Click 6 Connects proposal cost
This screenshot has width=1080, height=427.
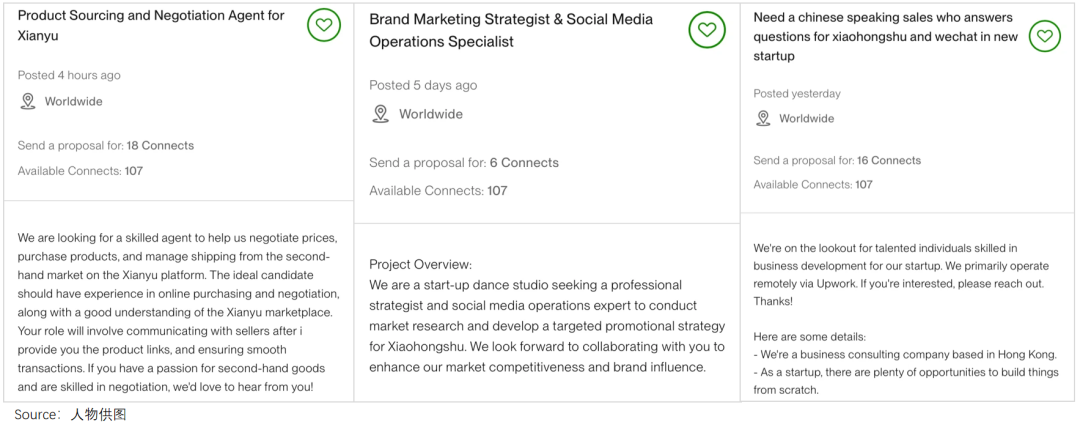(524, 163)
